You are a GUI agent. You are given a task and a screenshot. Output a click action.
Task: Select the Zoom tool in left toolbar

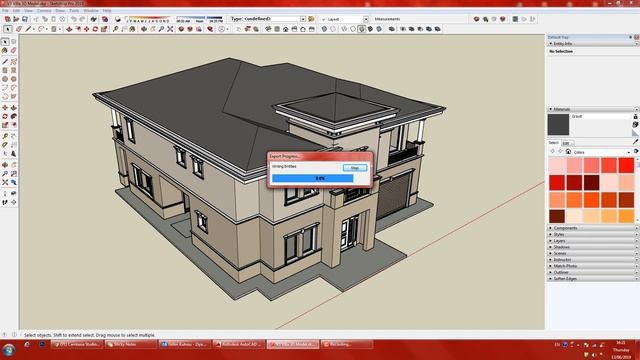(5, 173)
